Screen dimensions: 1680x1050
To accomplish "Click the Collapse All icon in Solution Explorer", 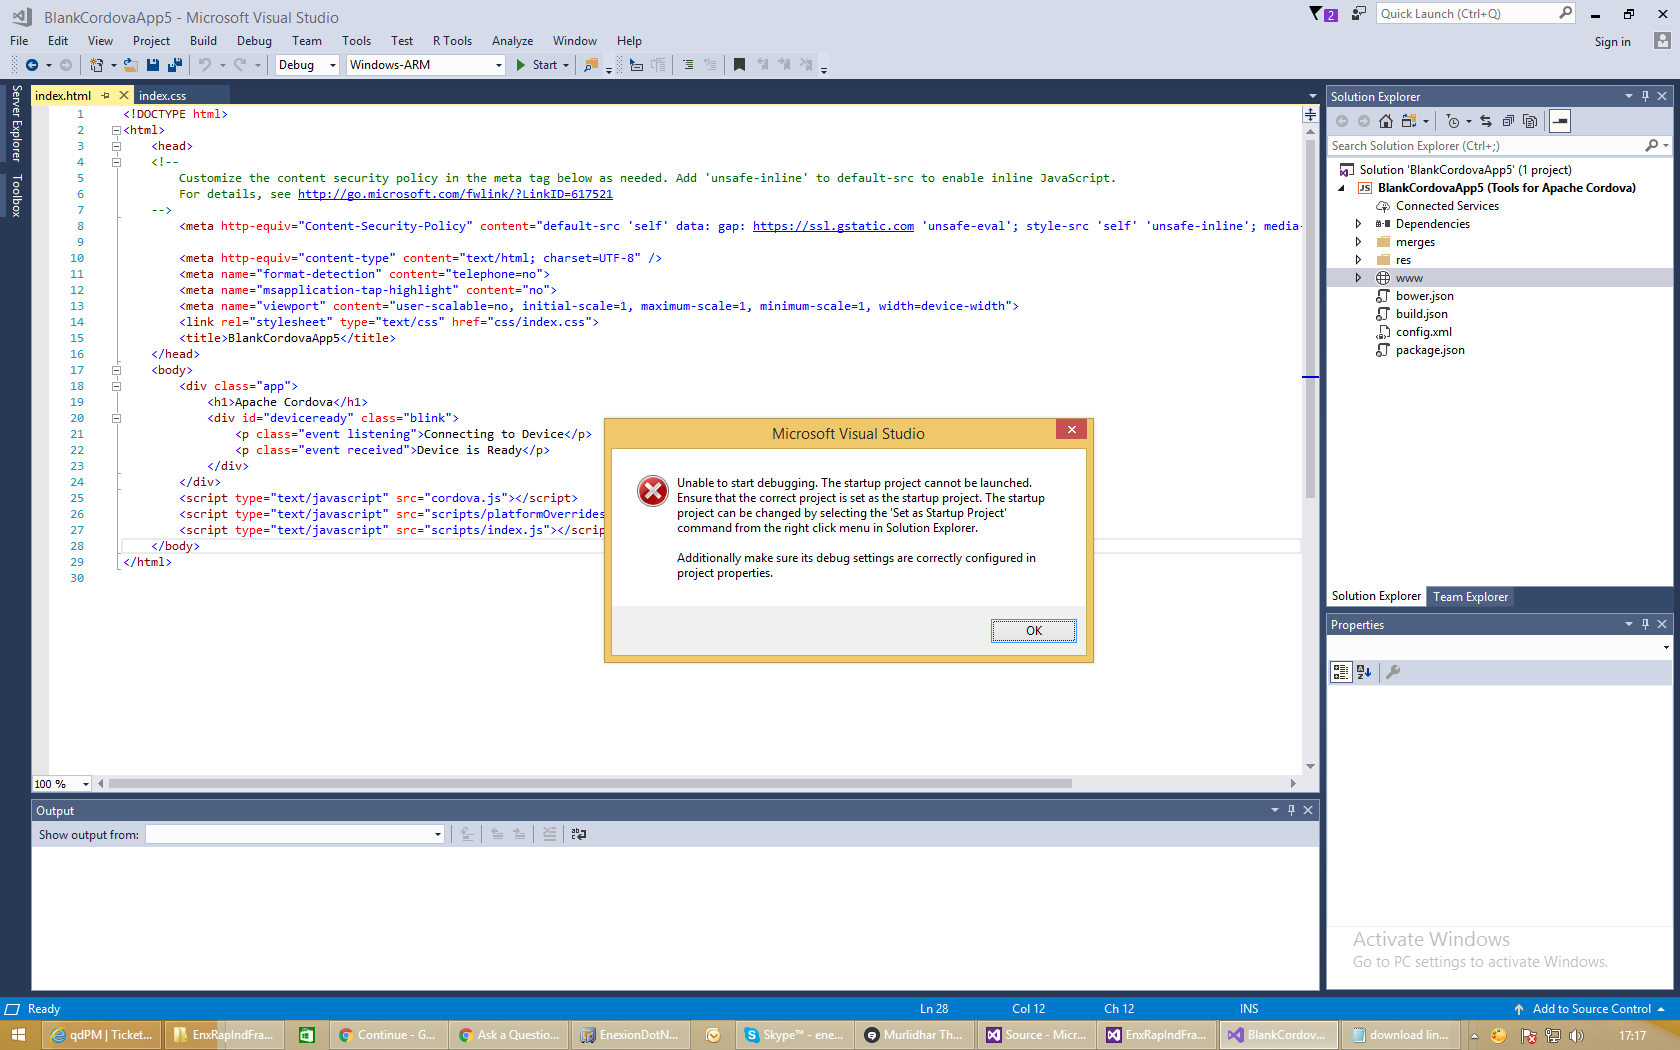I will (x=1508, y=121).
